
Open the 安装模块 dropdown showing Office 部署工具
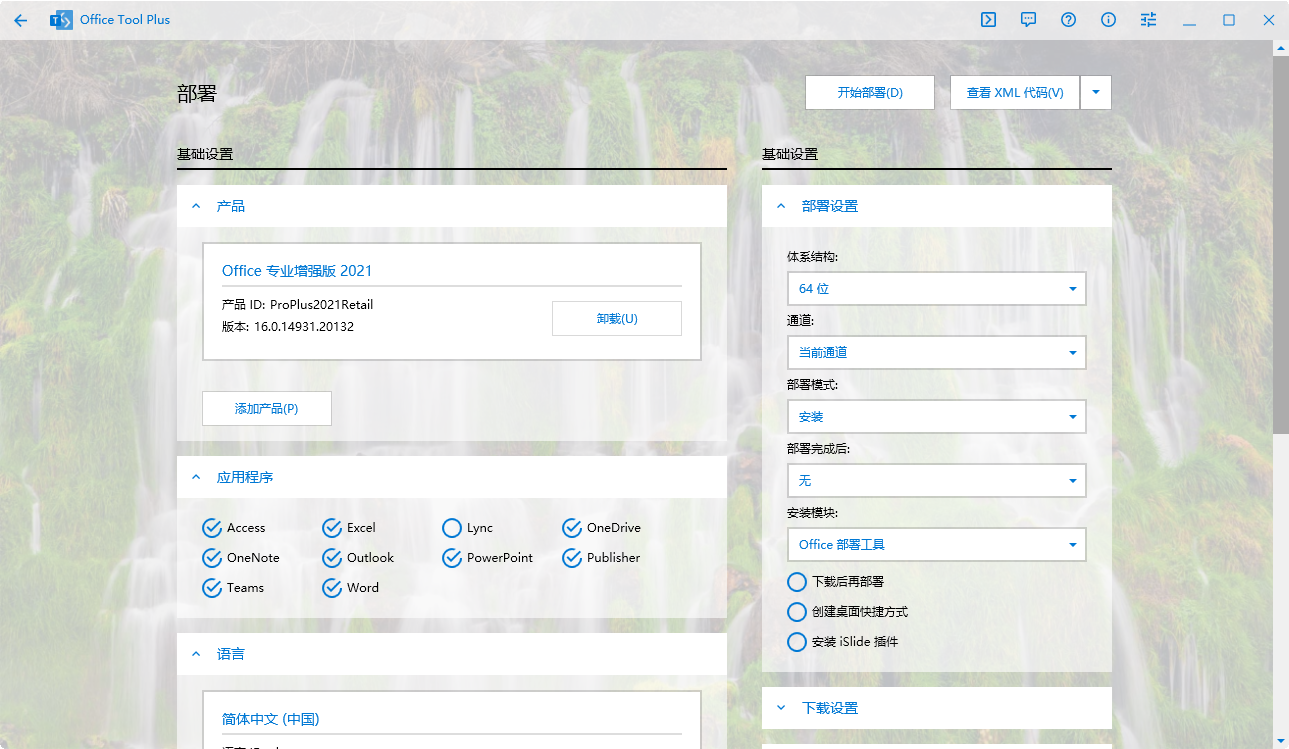pos(937,545)
